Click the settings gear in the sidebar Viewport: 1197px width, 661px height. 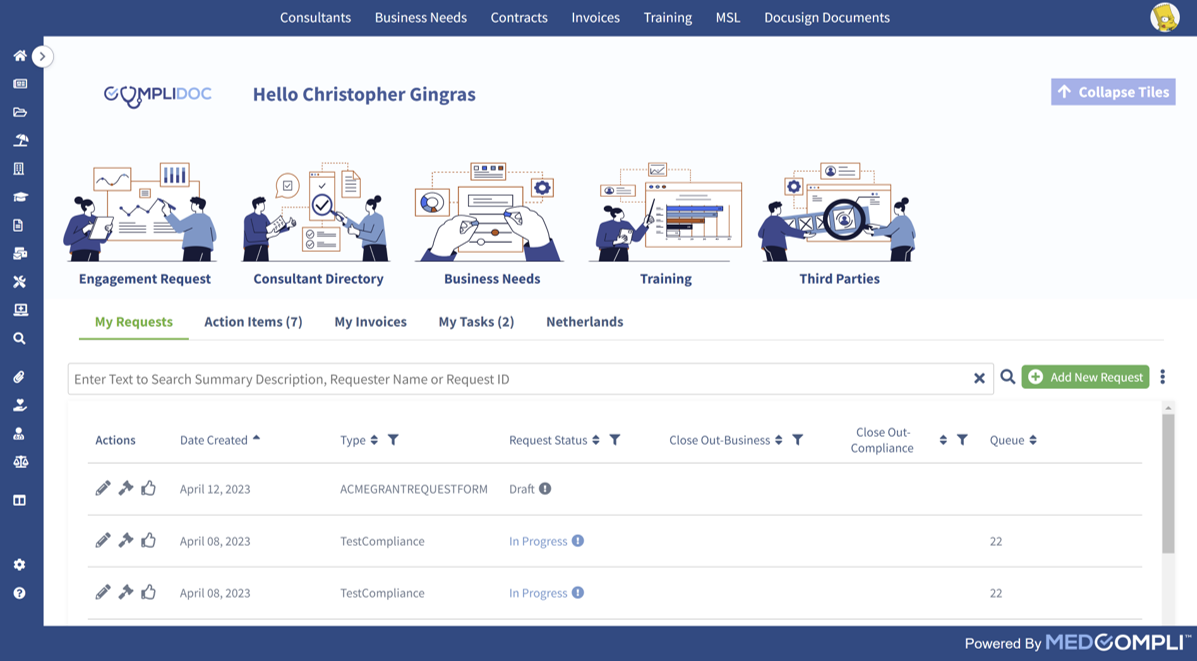[x=19, y=565]
